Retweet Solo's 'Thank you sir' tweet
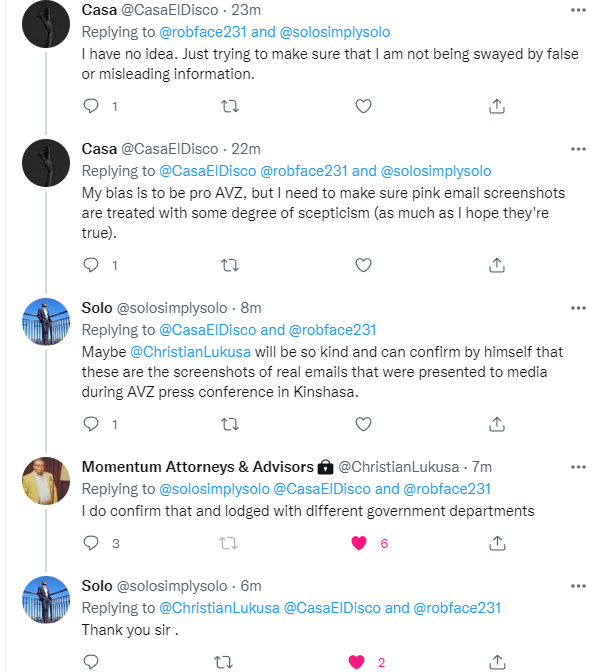 pos(223,662)
